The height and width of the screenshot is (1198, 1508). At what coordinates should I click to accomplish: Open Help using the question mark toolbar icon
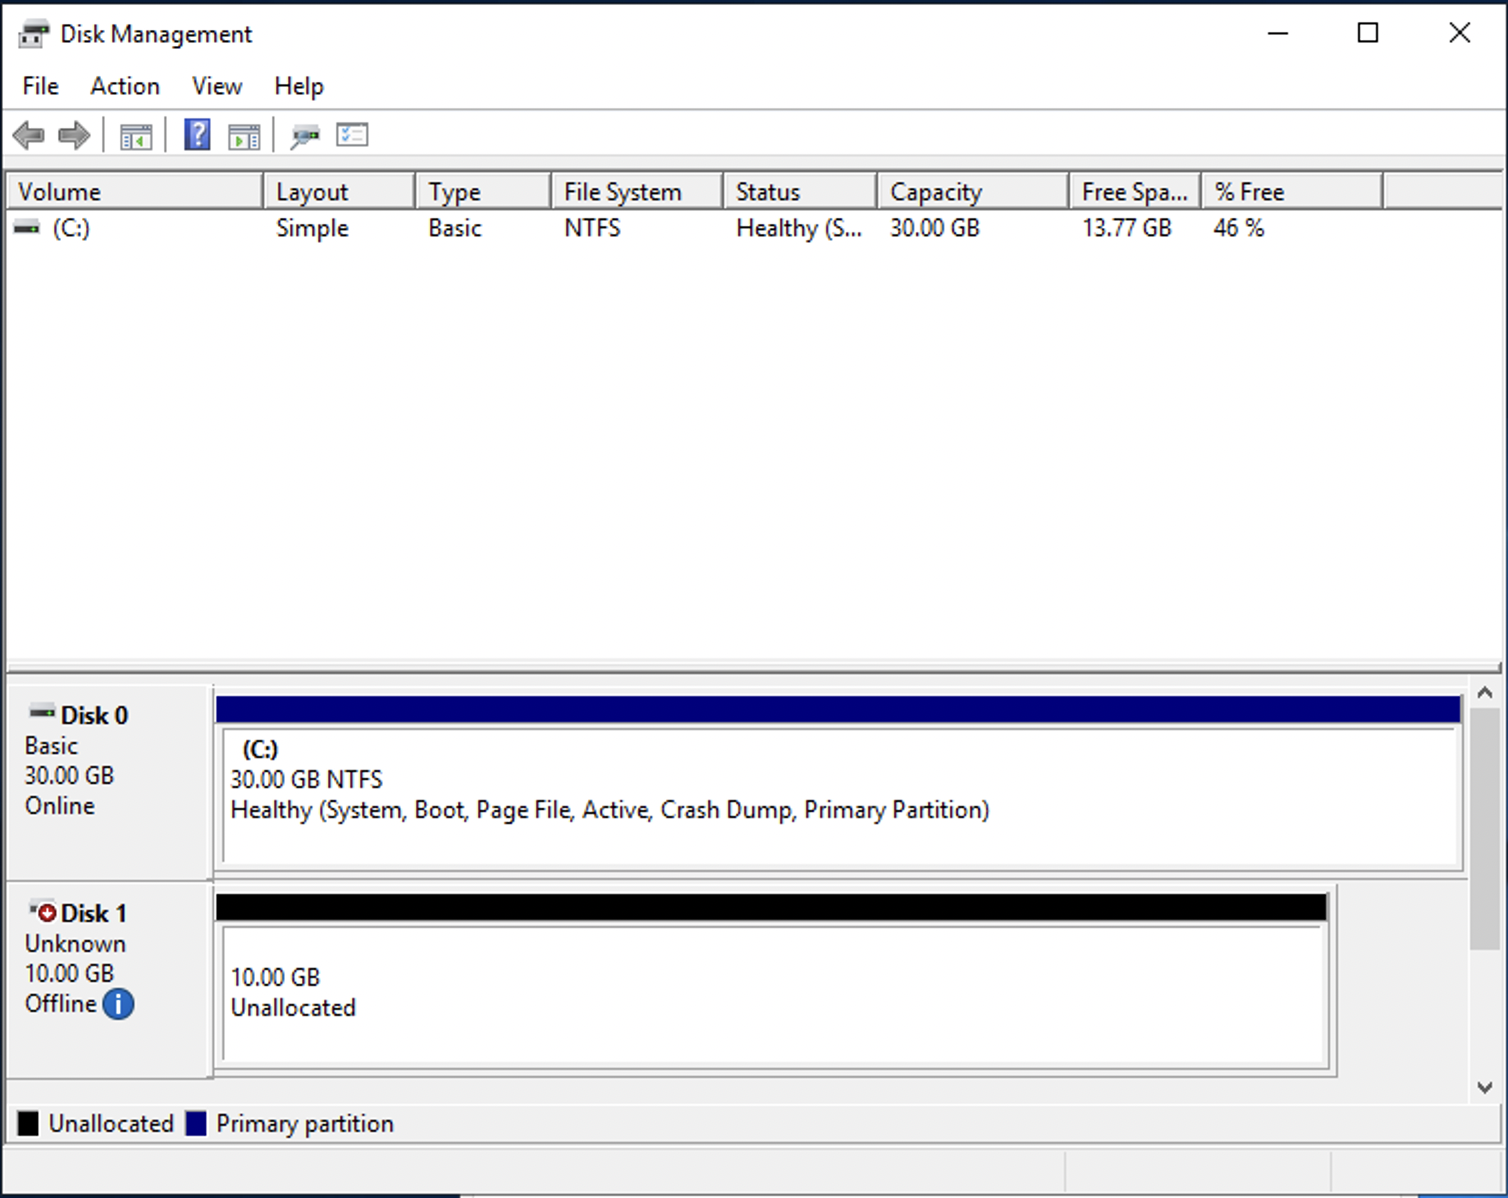(x=197, y=135)
